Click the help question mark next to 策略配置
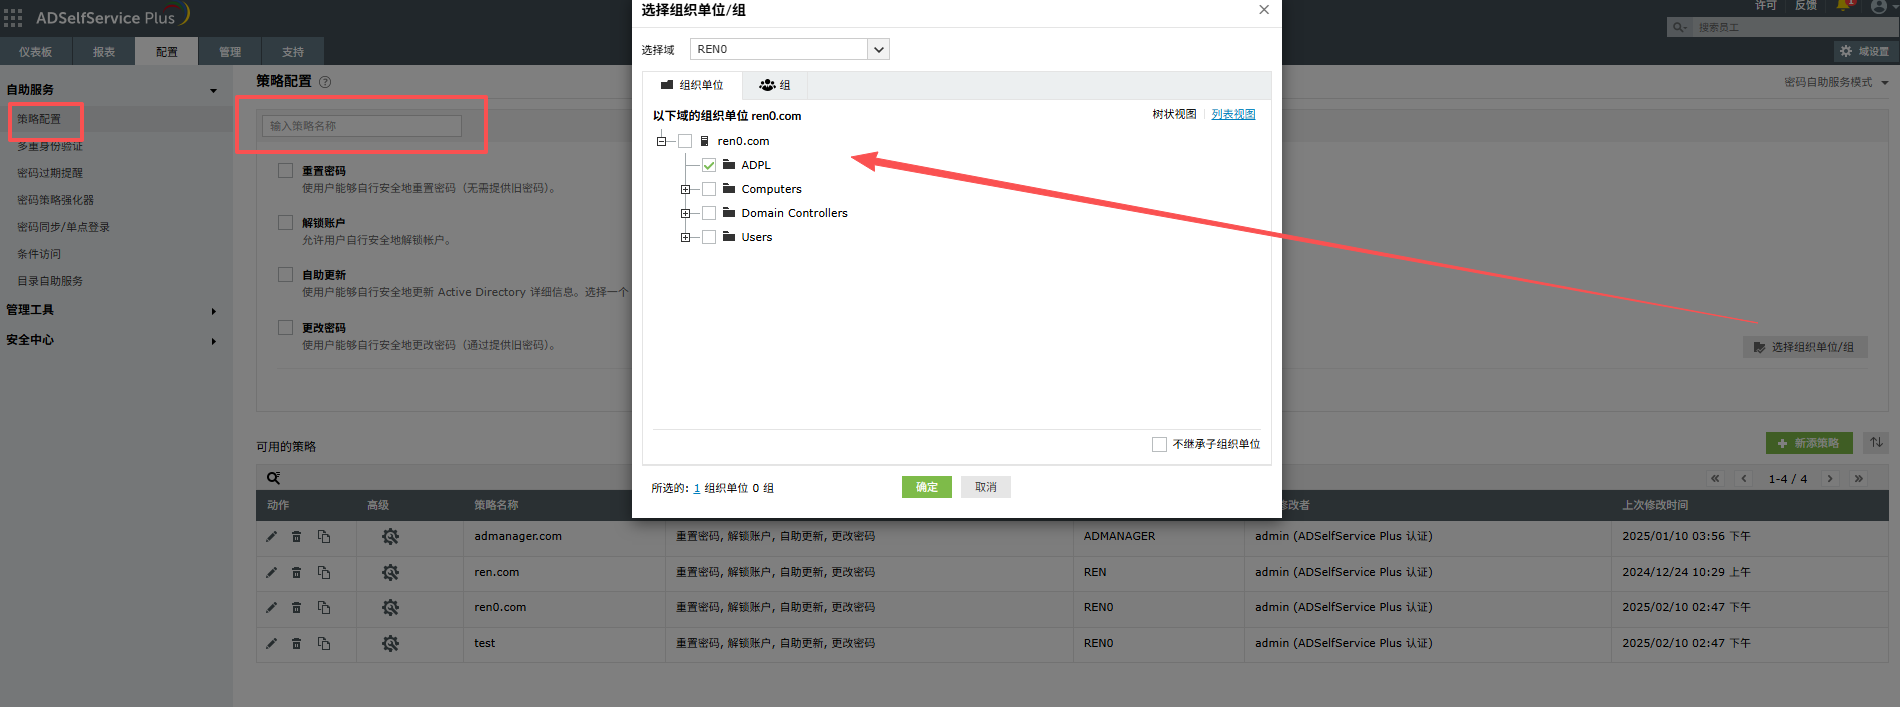The height and width of the screenshot is (707, 1900). pos(325,82)
